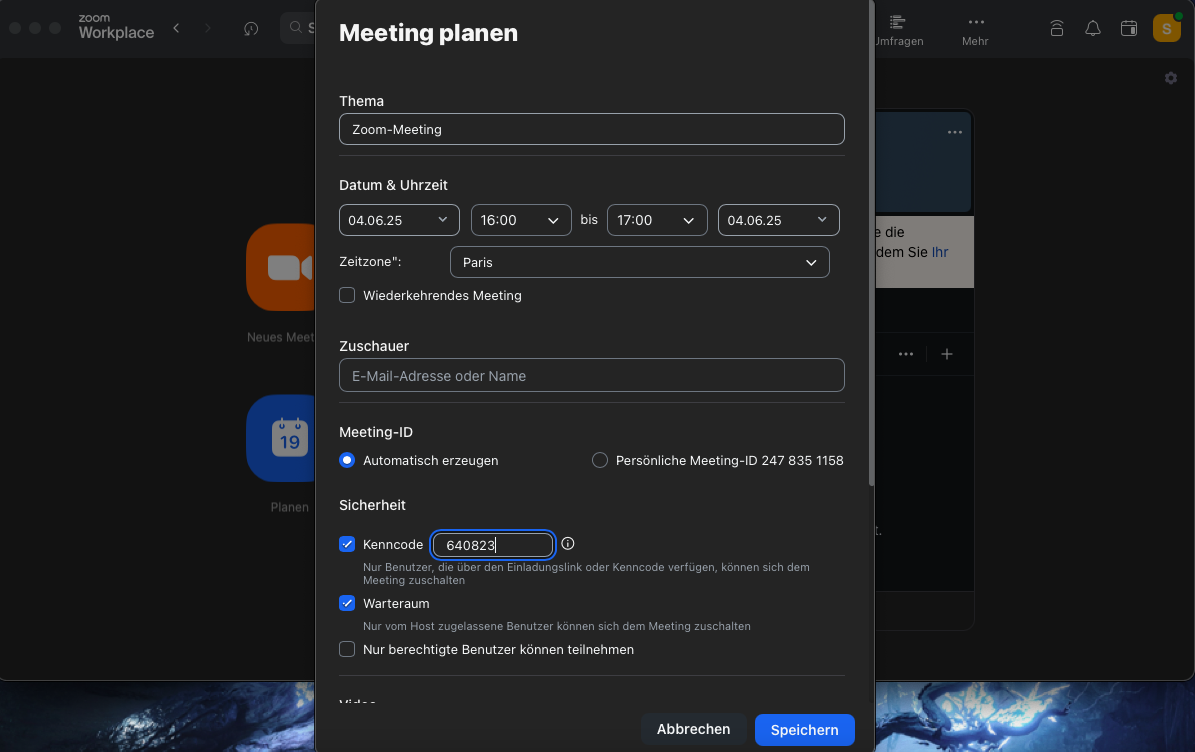The height and width of the screenshot is (752, 1195).
Task: Open the calendar icon in the top bar
Action: pos(1129,28)
